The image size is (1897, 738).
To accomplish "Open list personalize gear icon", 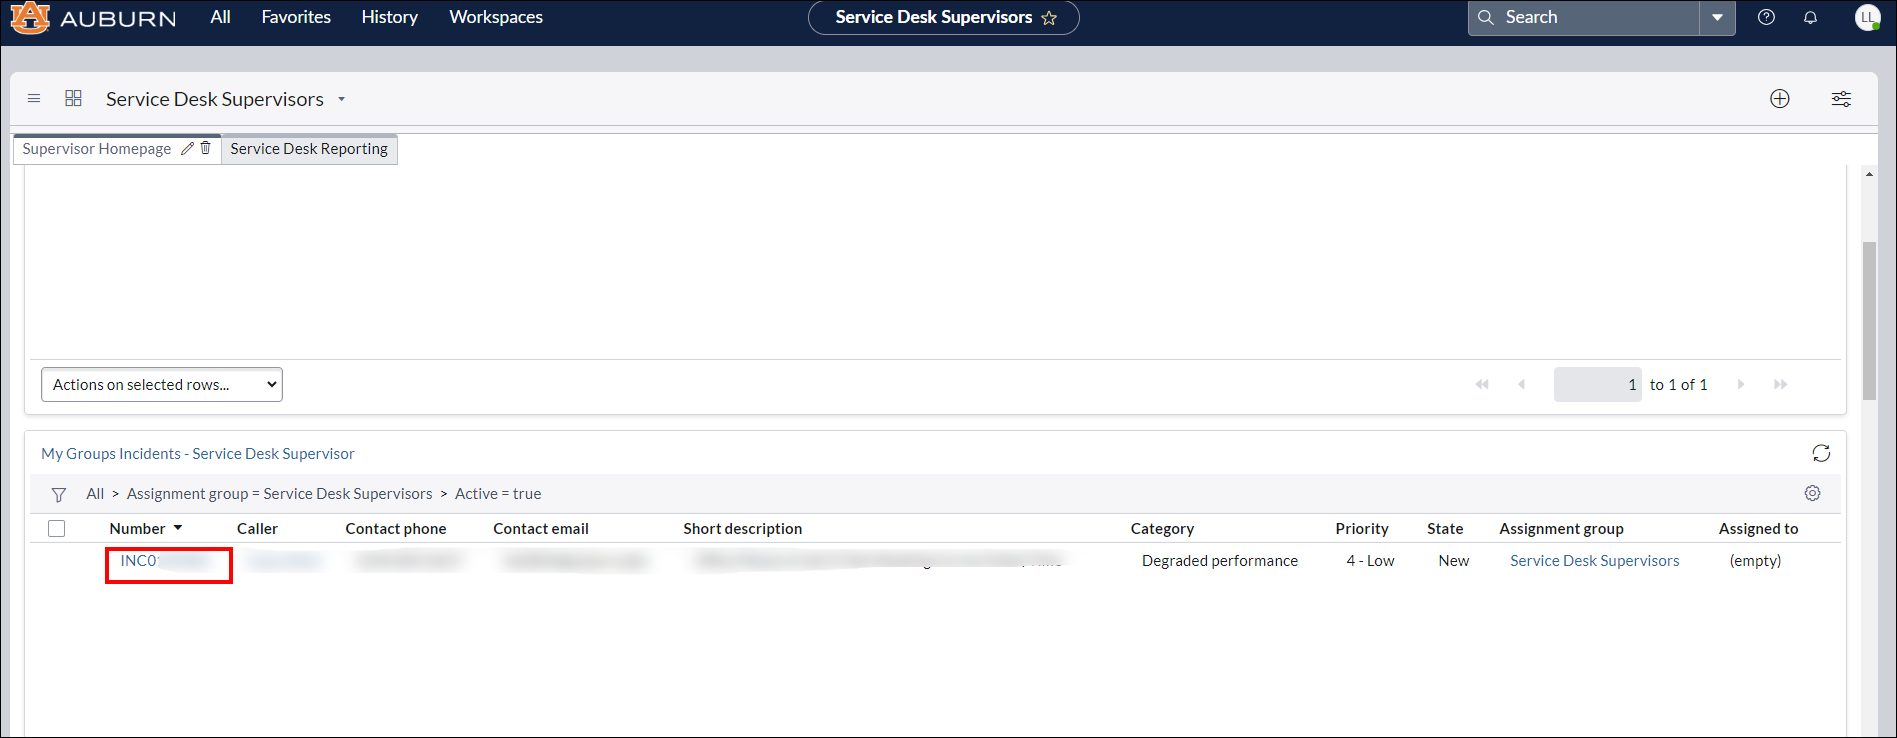I will click(1812, 493).
